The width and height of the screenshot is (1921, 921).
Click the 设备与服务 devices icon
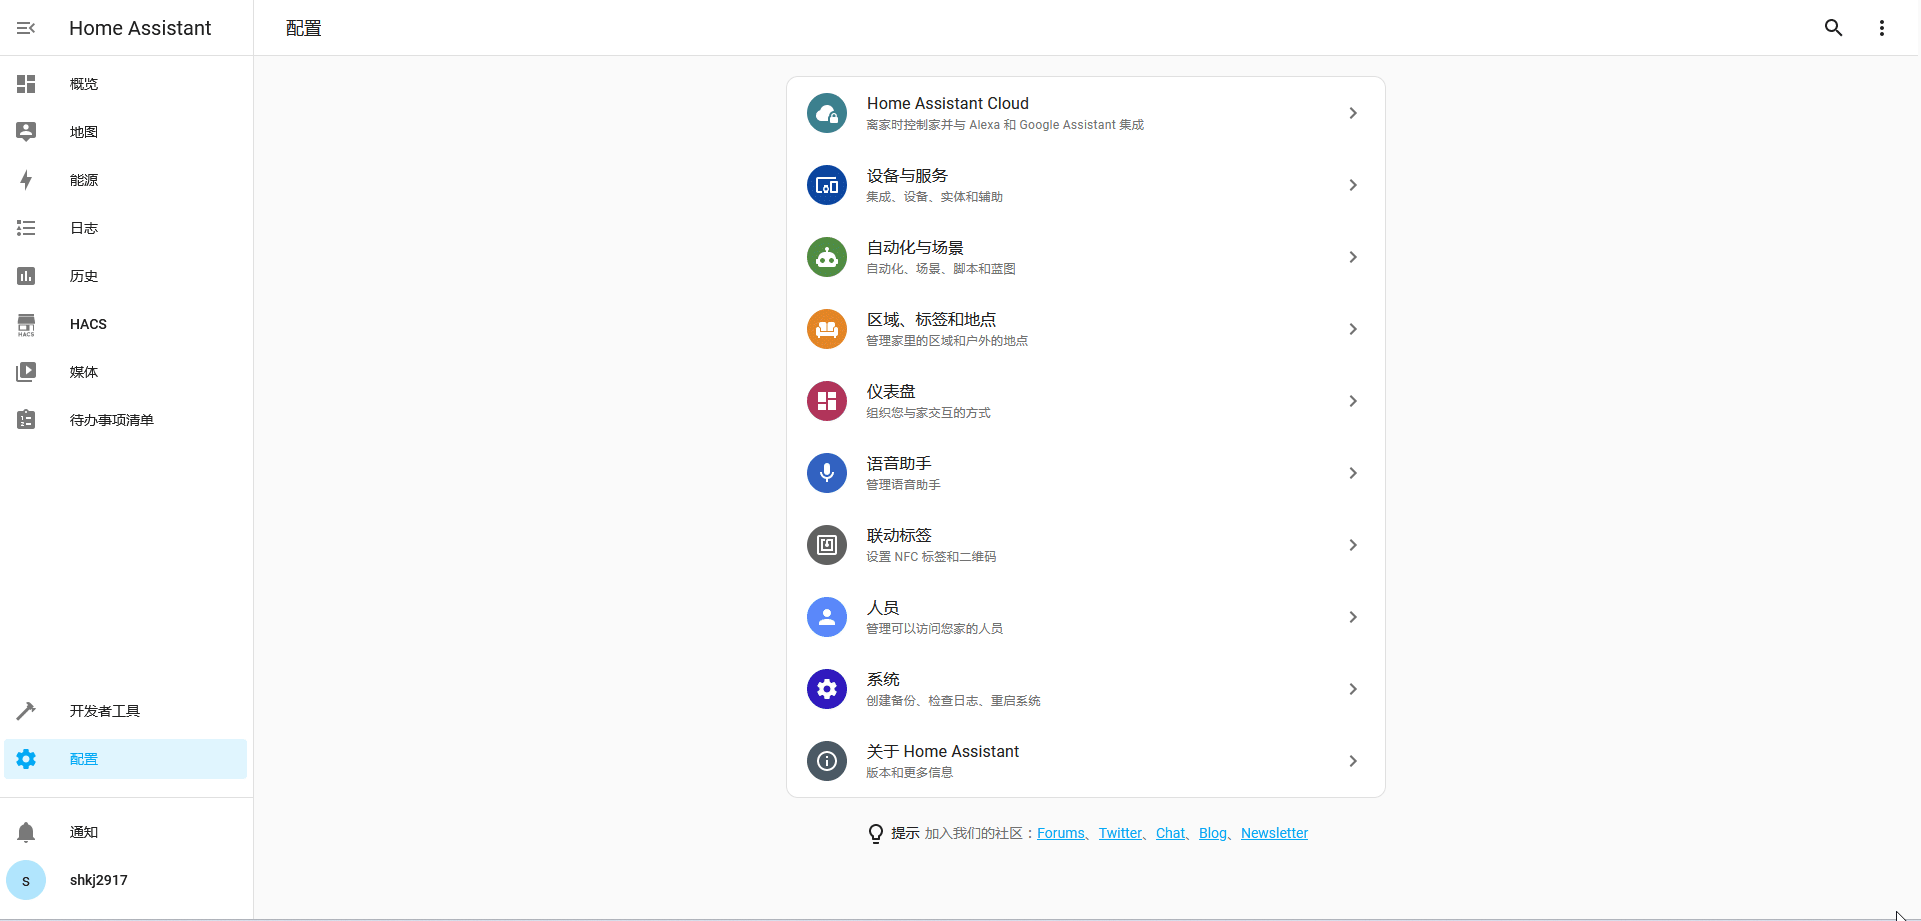pyautogui.click(x=827, y=185)
